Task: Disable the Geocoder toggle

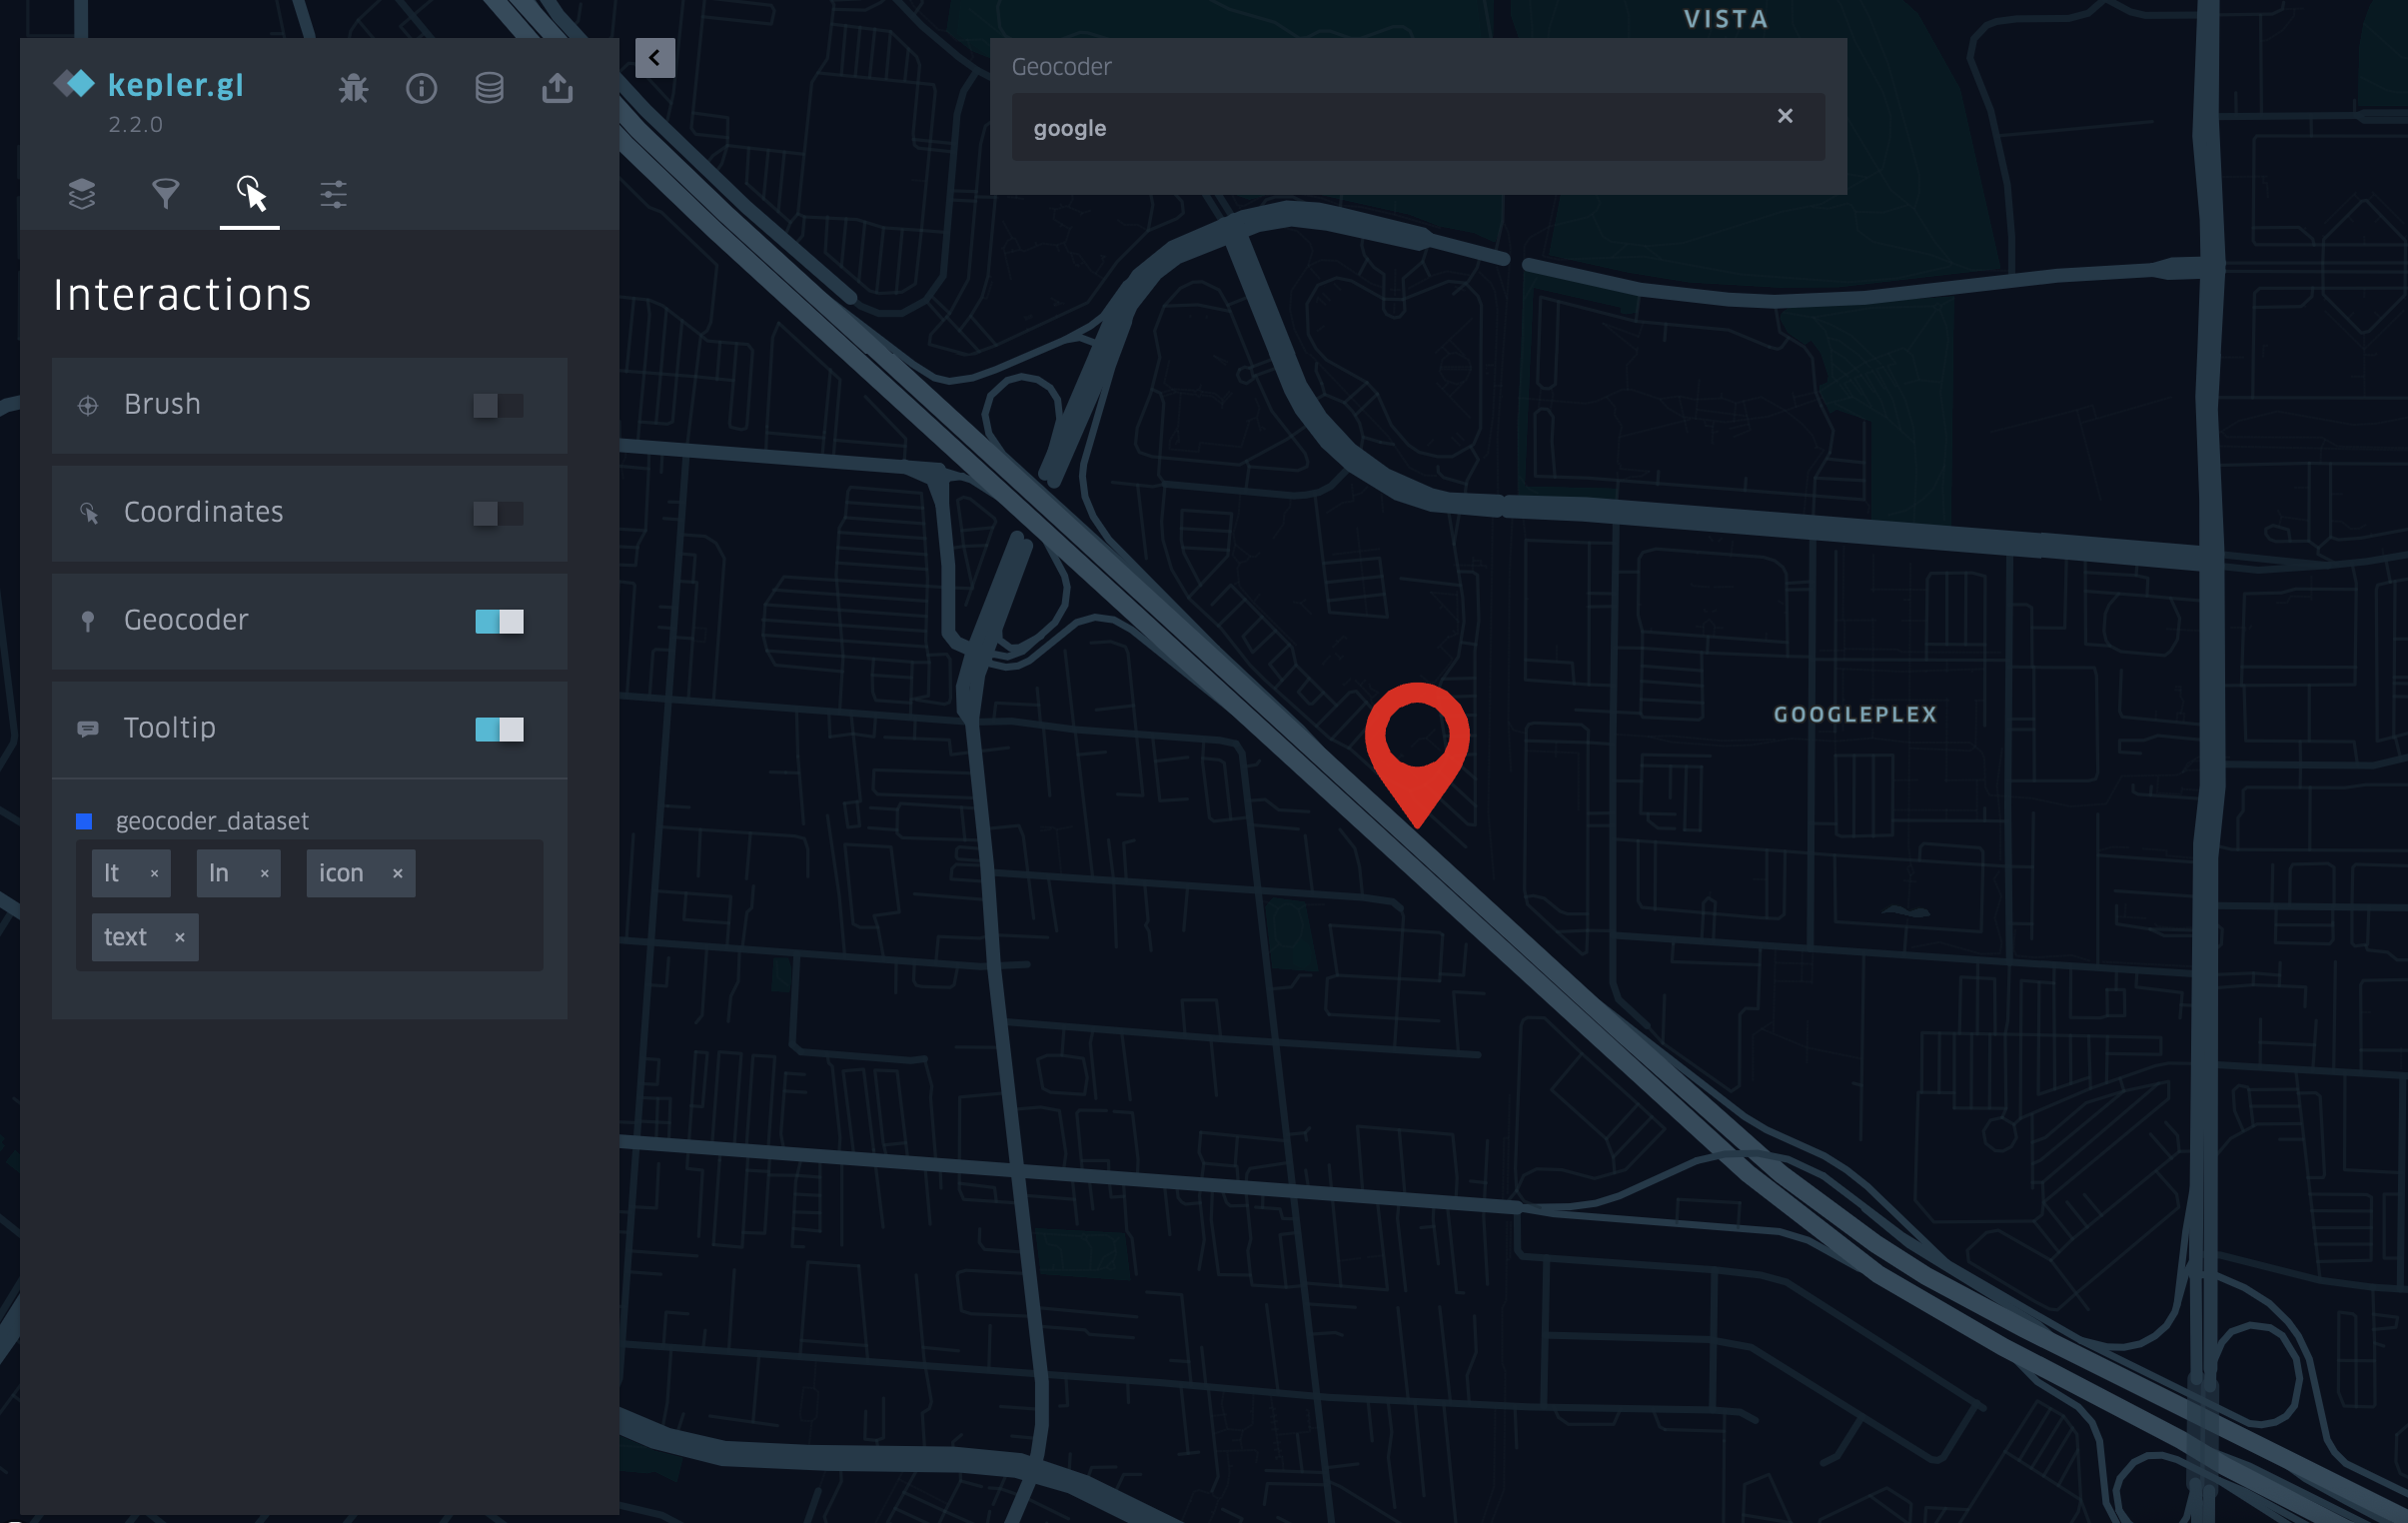Action: click(499, 621)
